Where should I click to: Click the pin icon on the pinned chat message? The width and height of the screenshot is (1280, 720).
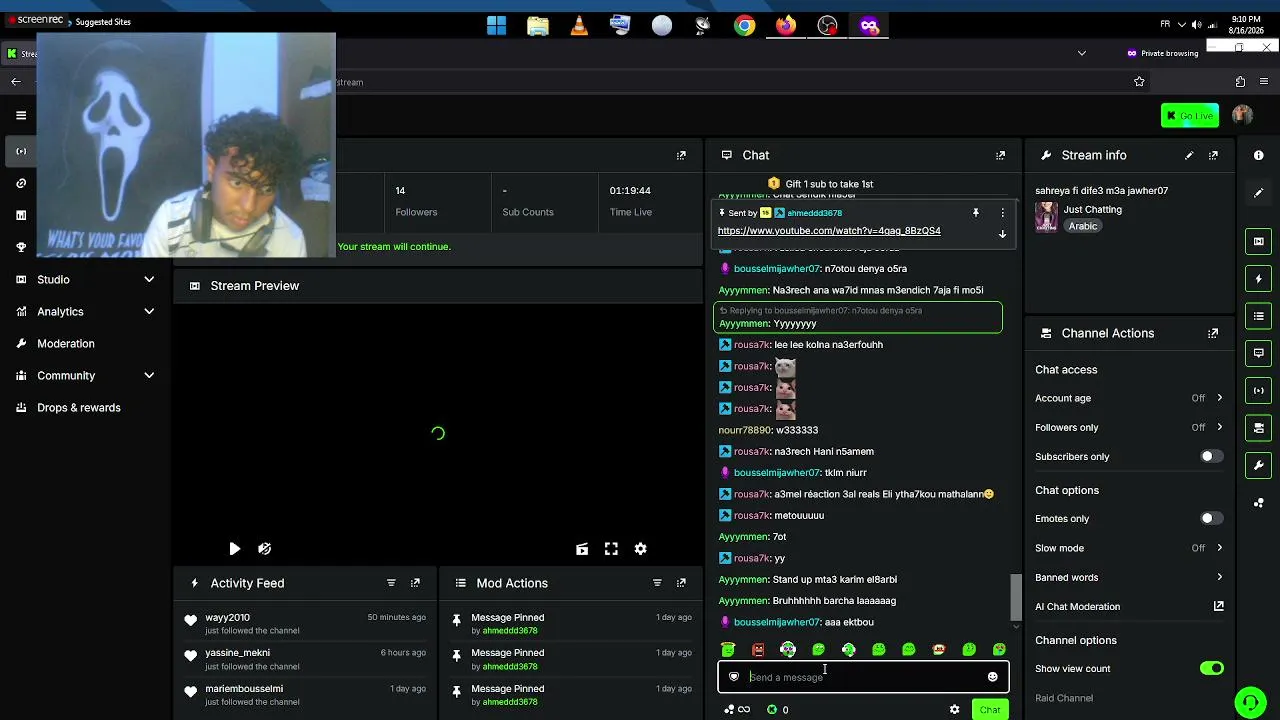pyautogui.click(x=975, y=213)
